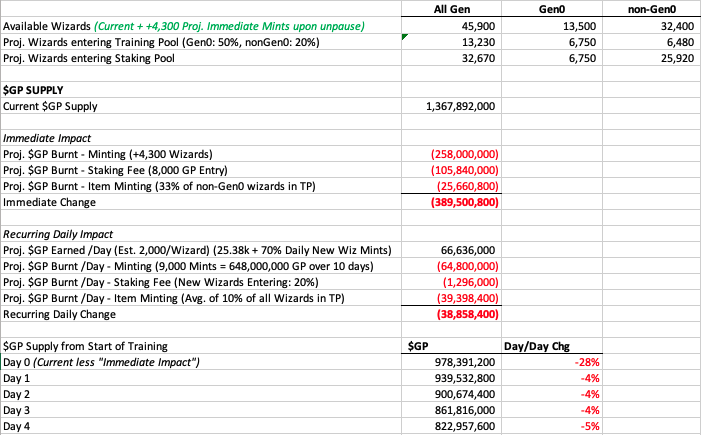Image resolution: width=701 pixels, height=435 pixels.
Task: Select the cell with value 25,920
Action: (x=652, y=59)
